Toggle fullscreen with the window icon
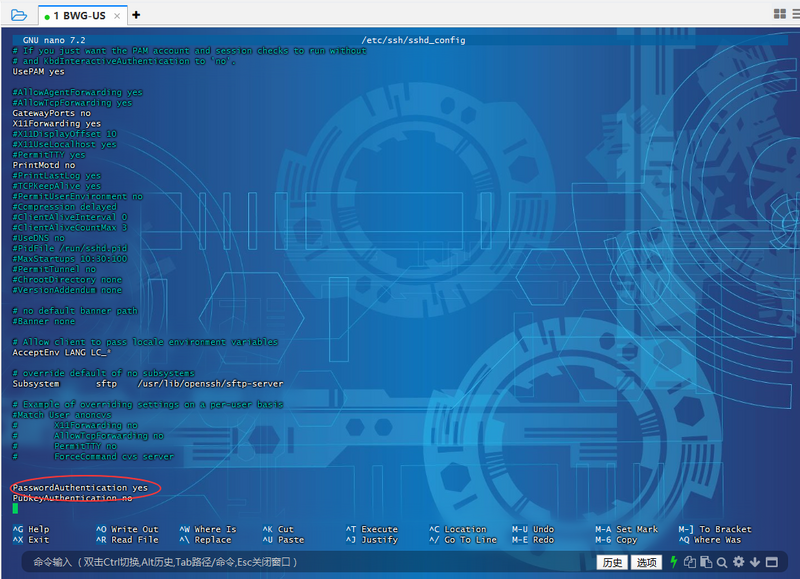Screen dimensions: 800x579 (772, 561)
